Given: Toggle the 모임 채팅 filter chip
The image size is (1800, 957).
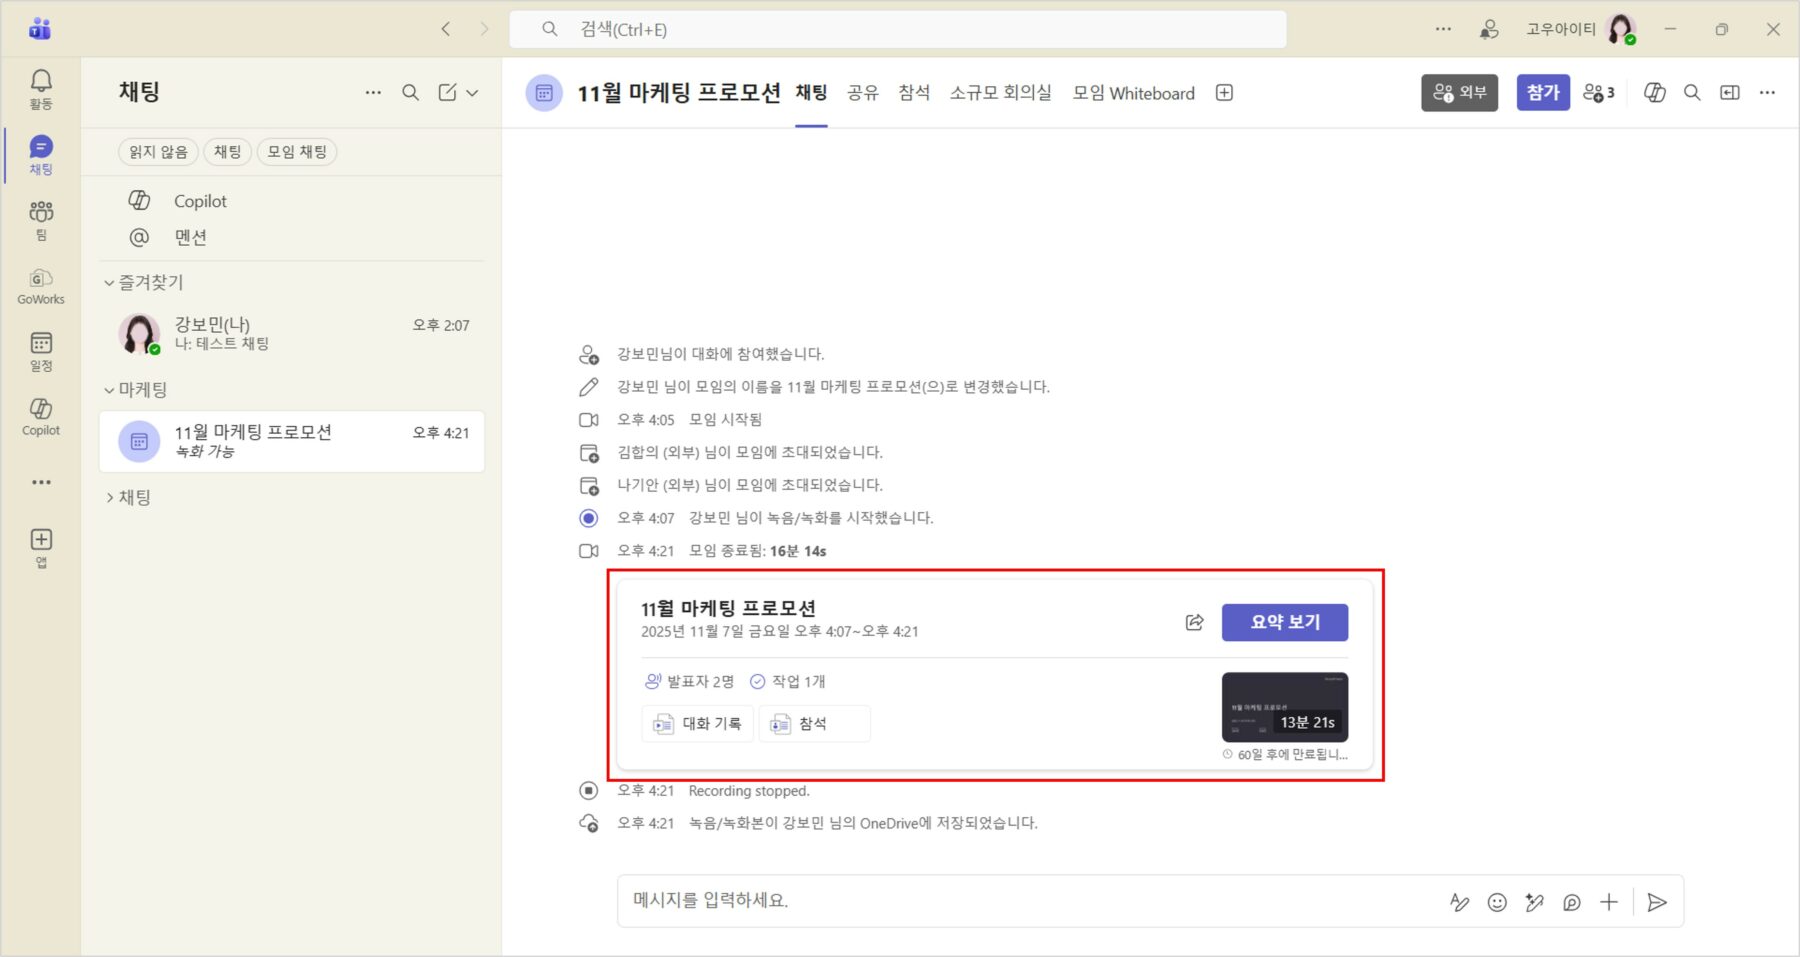Looking at the screenshot, I should coord(297,152).
